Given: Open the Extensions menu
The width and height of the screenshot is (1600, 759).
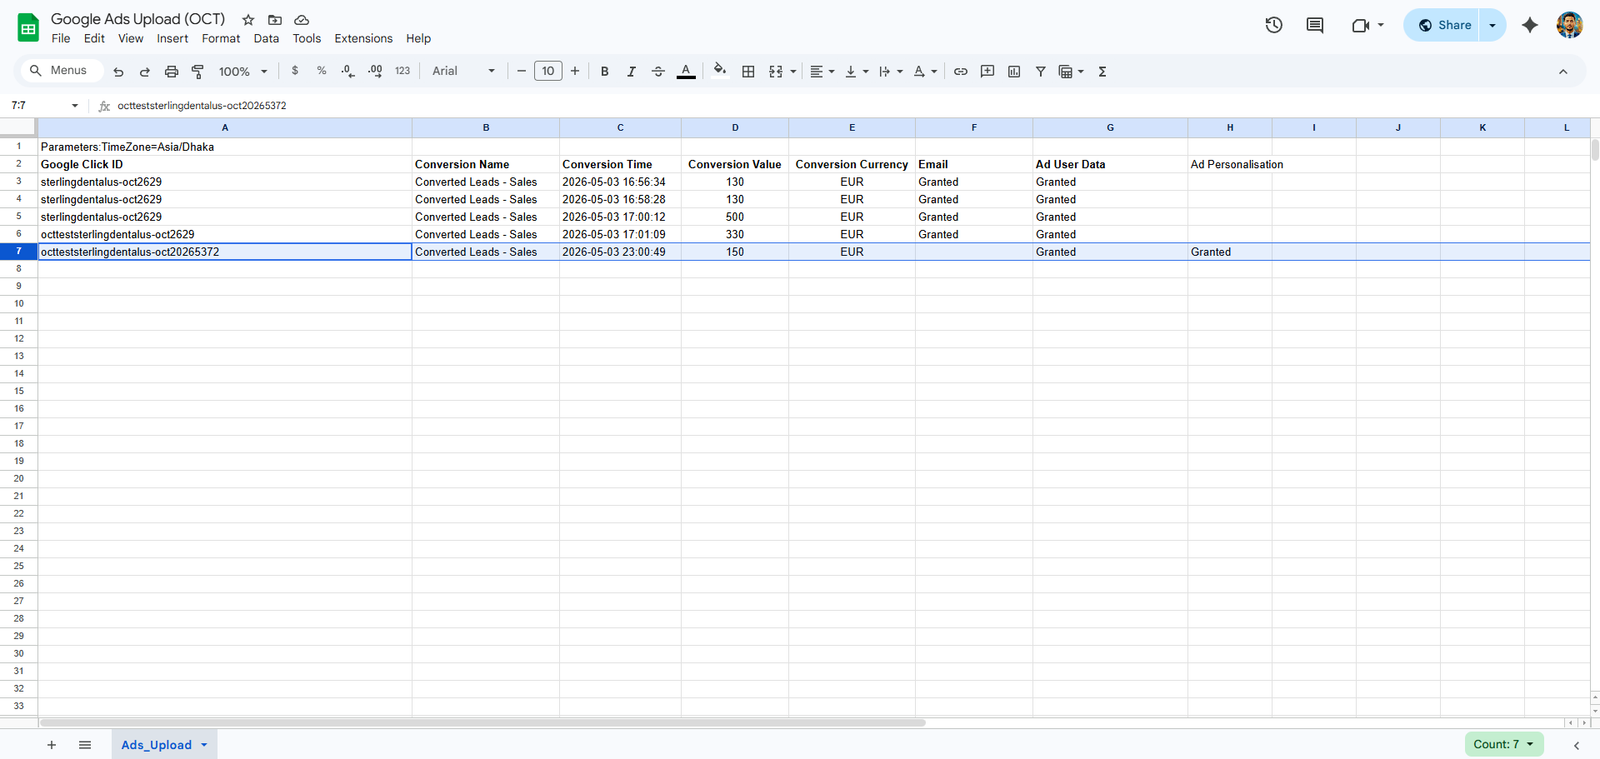Looking at the screenshot, I should tap(363, 39).
